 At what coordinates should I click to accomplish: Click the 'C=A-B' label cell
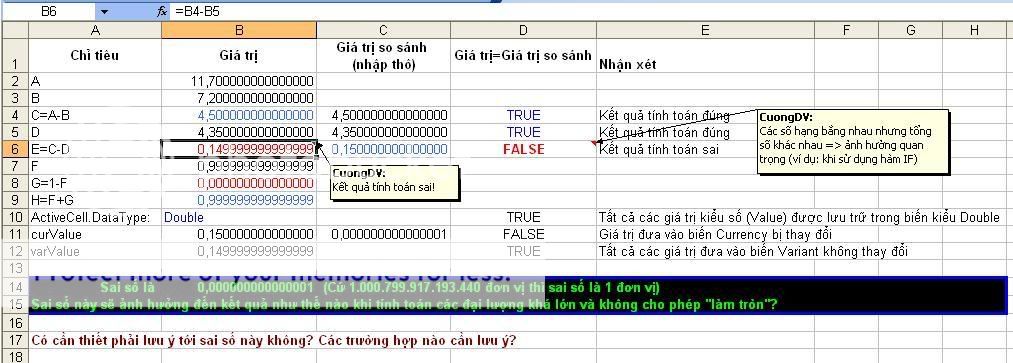pyautogui.click(x=94, y=115)
